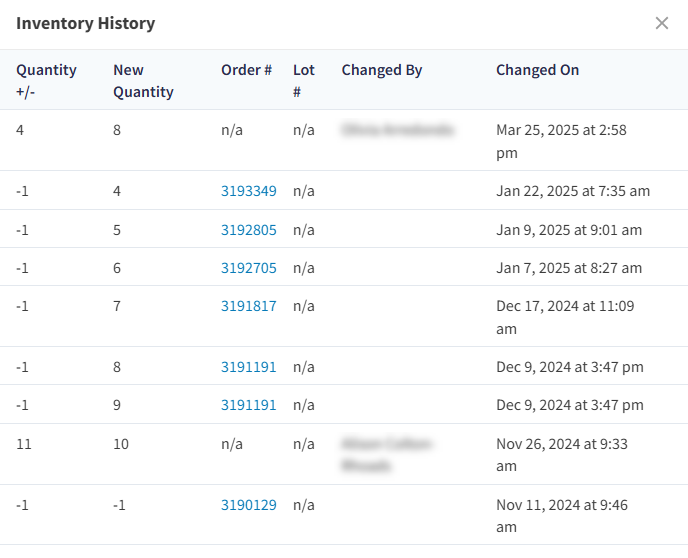Open order link 3192805
This screenshot has height=558, width=688.
248,230
